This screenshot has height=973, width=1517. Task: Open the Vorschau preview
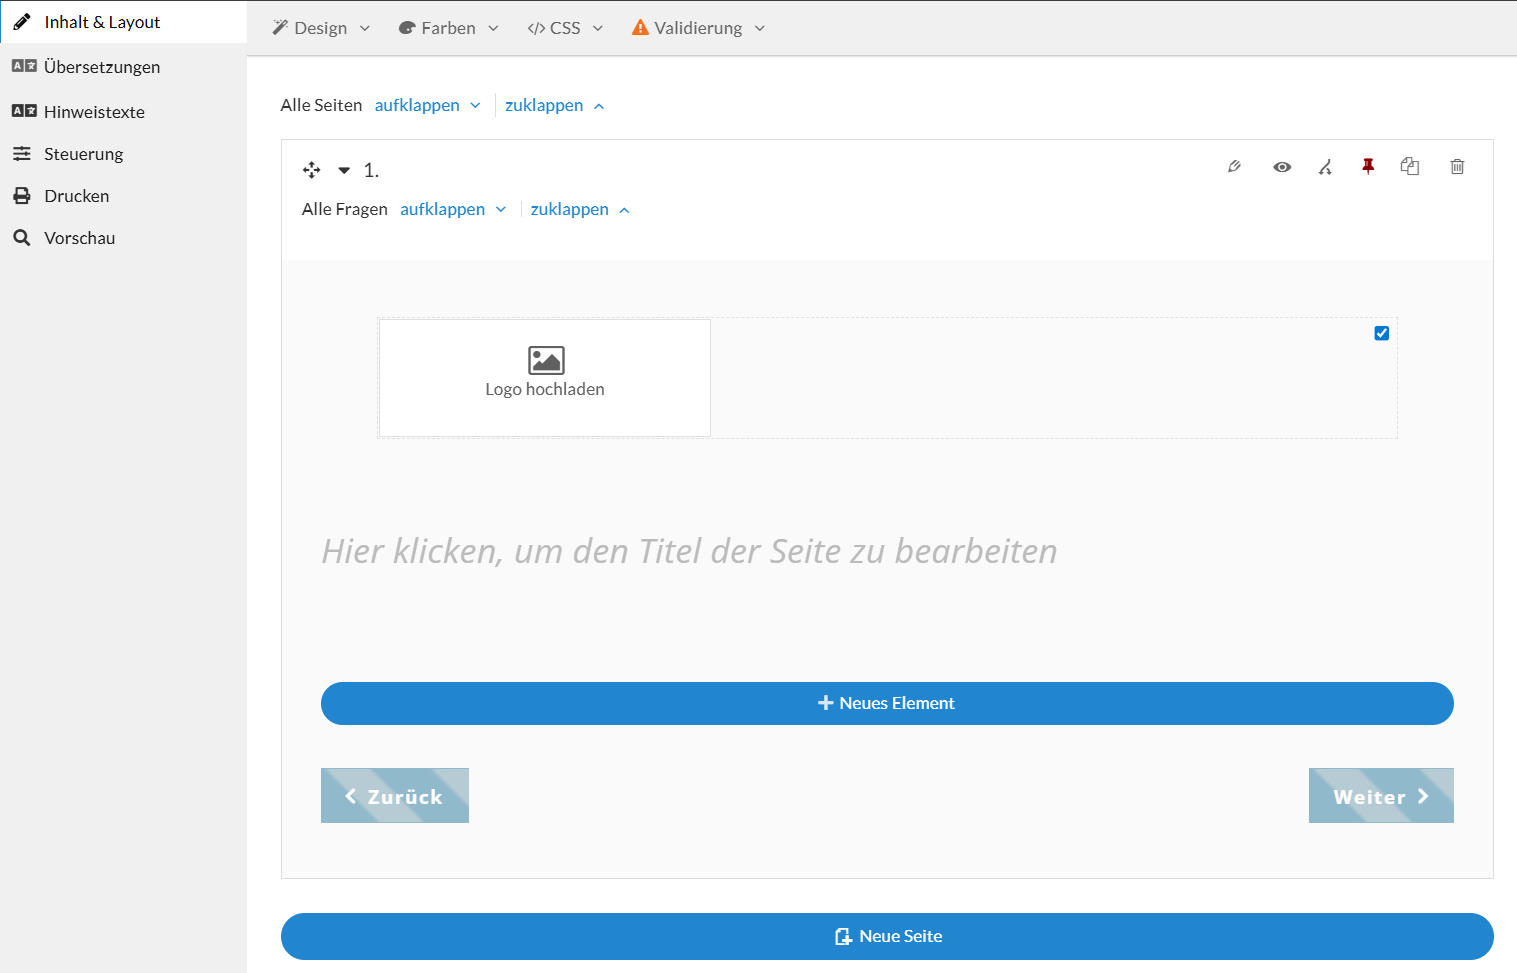(x=78, y=237)
